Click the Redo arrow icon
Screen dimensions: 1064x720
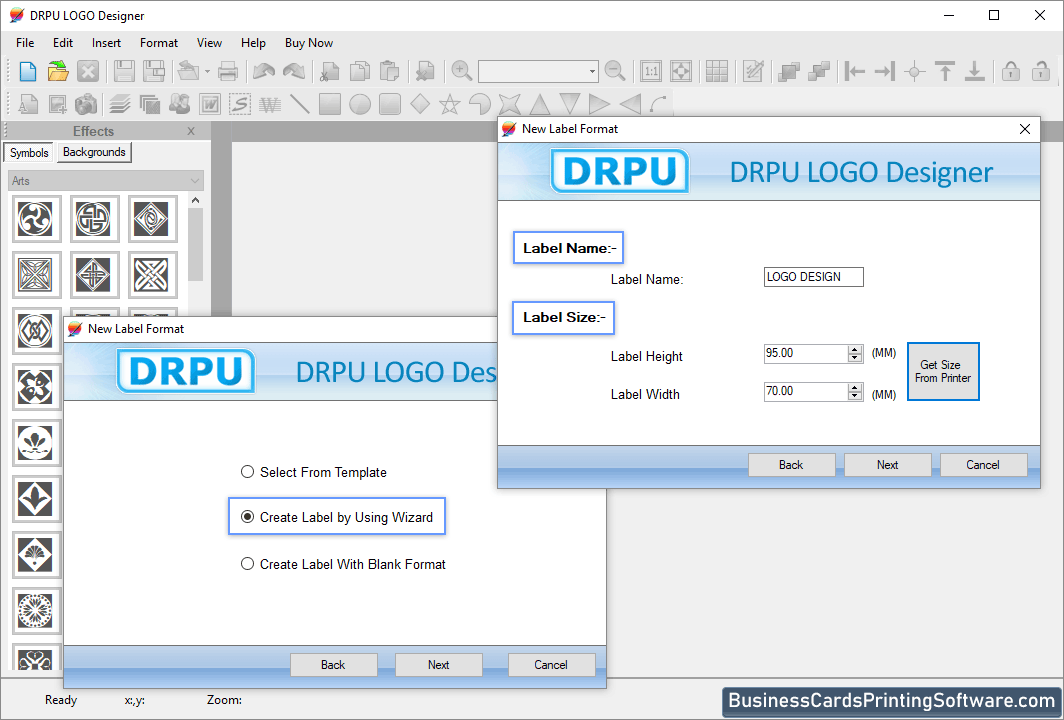(x=294, y=71)
